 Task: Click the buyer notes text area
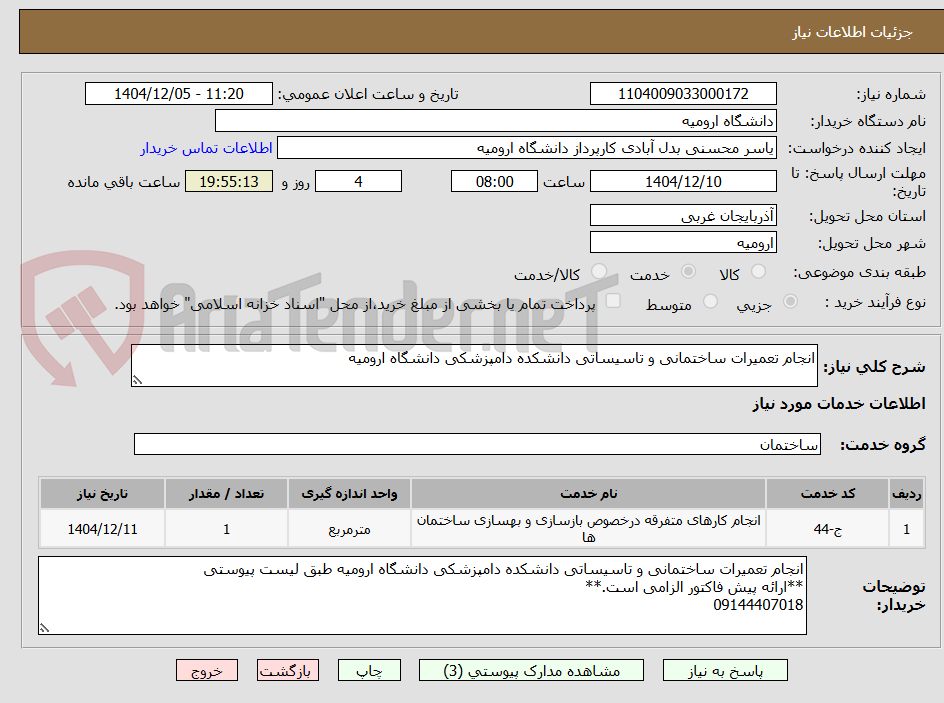point(422,595)
